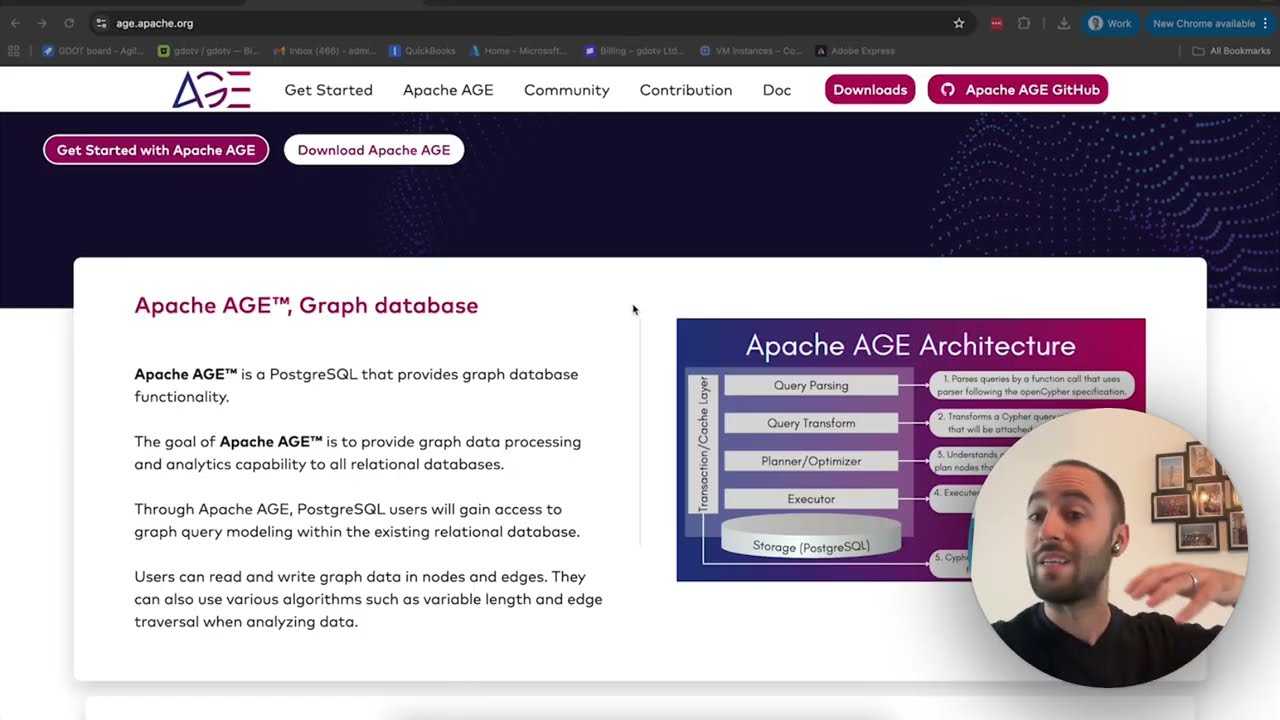Open Inbox (466) Gmail bookmark
Screen dimensions: 1280x720
[325, 51]
